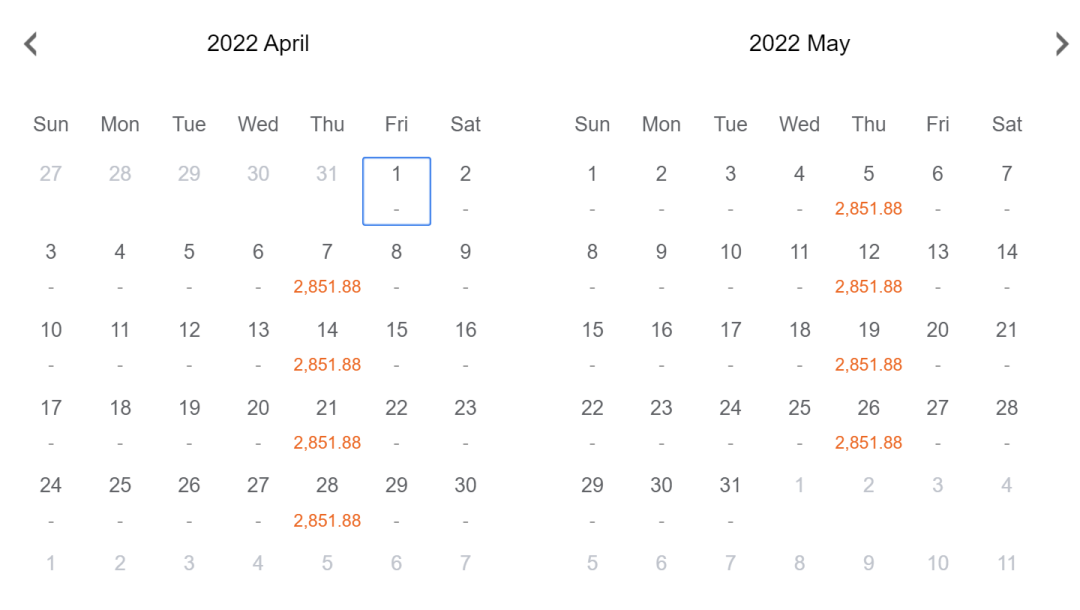Screen dimensions: 1080x610
Task: Select greyed-out March 31 in April grid
Action: coord(327,173)
